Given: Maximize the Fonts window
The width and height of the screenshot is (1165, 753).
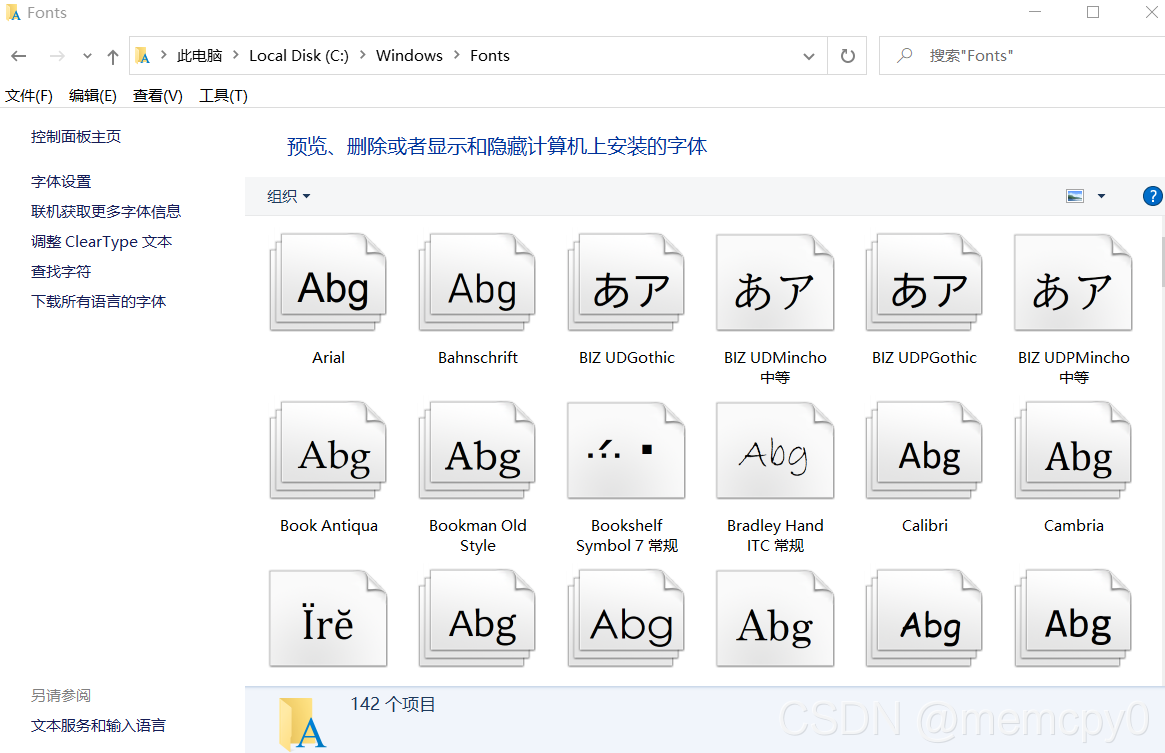Looking at the screenshot, I should 1093,12.
